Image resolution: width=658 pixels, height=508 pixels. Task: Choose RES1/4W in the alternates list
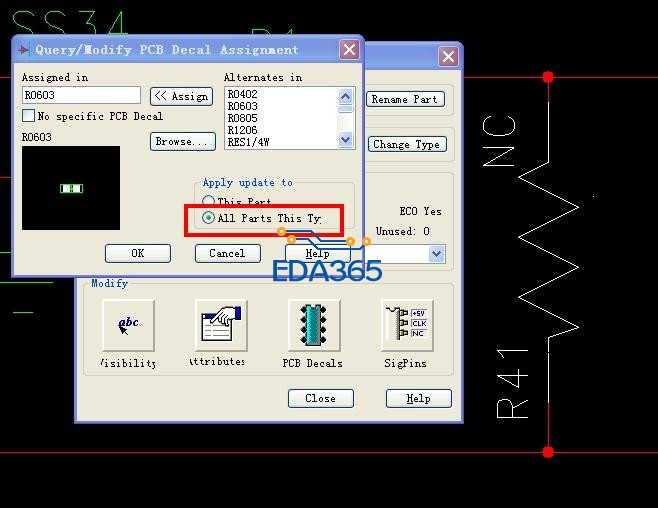[248, 142]
